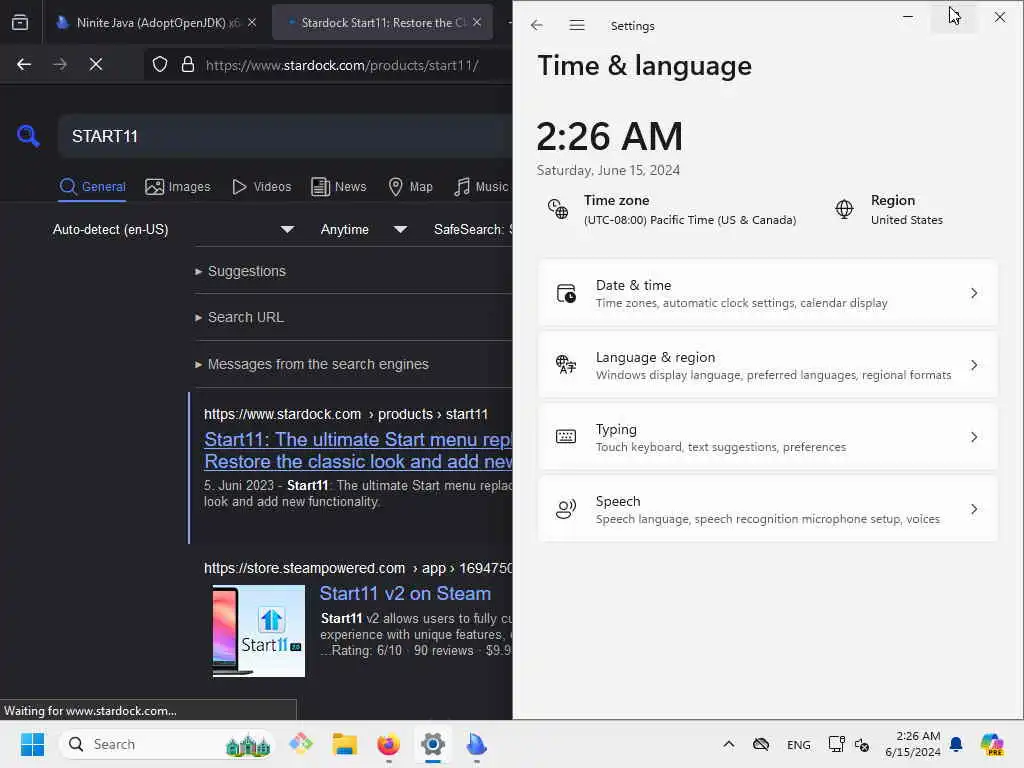Open notifications bell icon
Image resolution: width=1024 pixels, height=768 pixels.
click(956, 744)
